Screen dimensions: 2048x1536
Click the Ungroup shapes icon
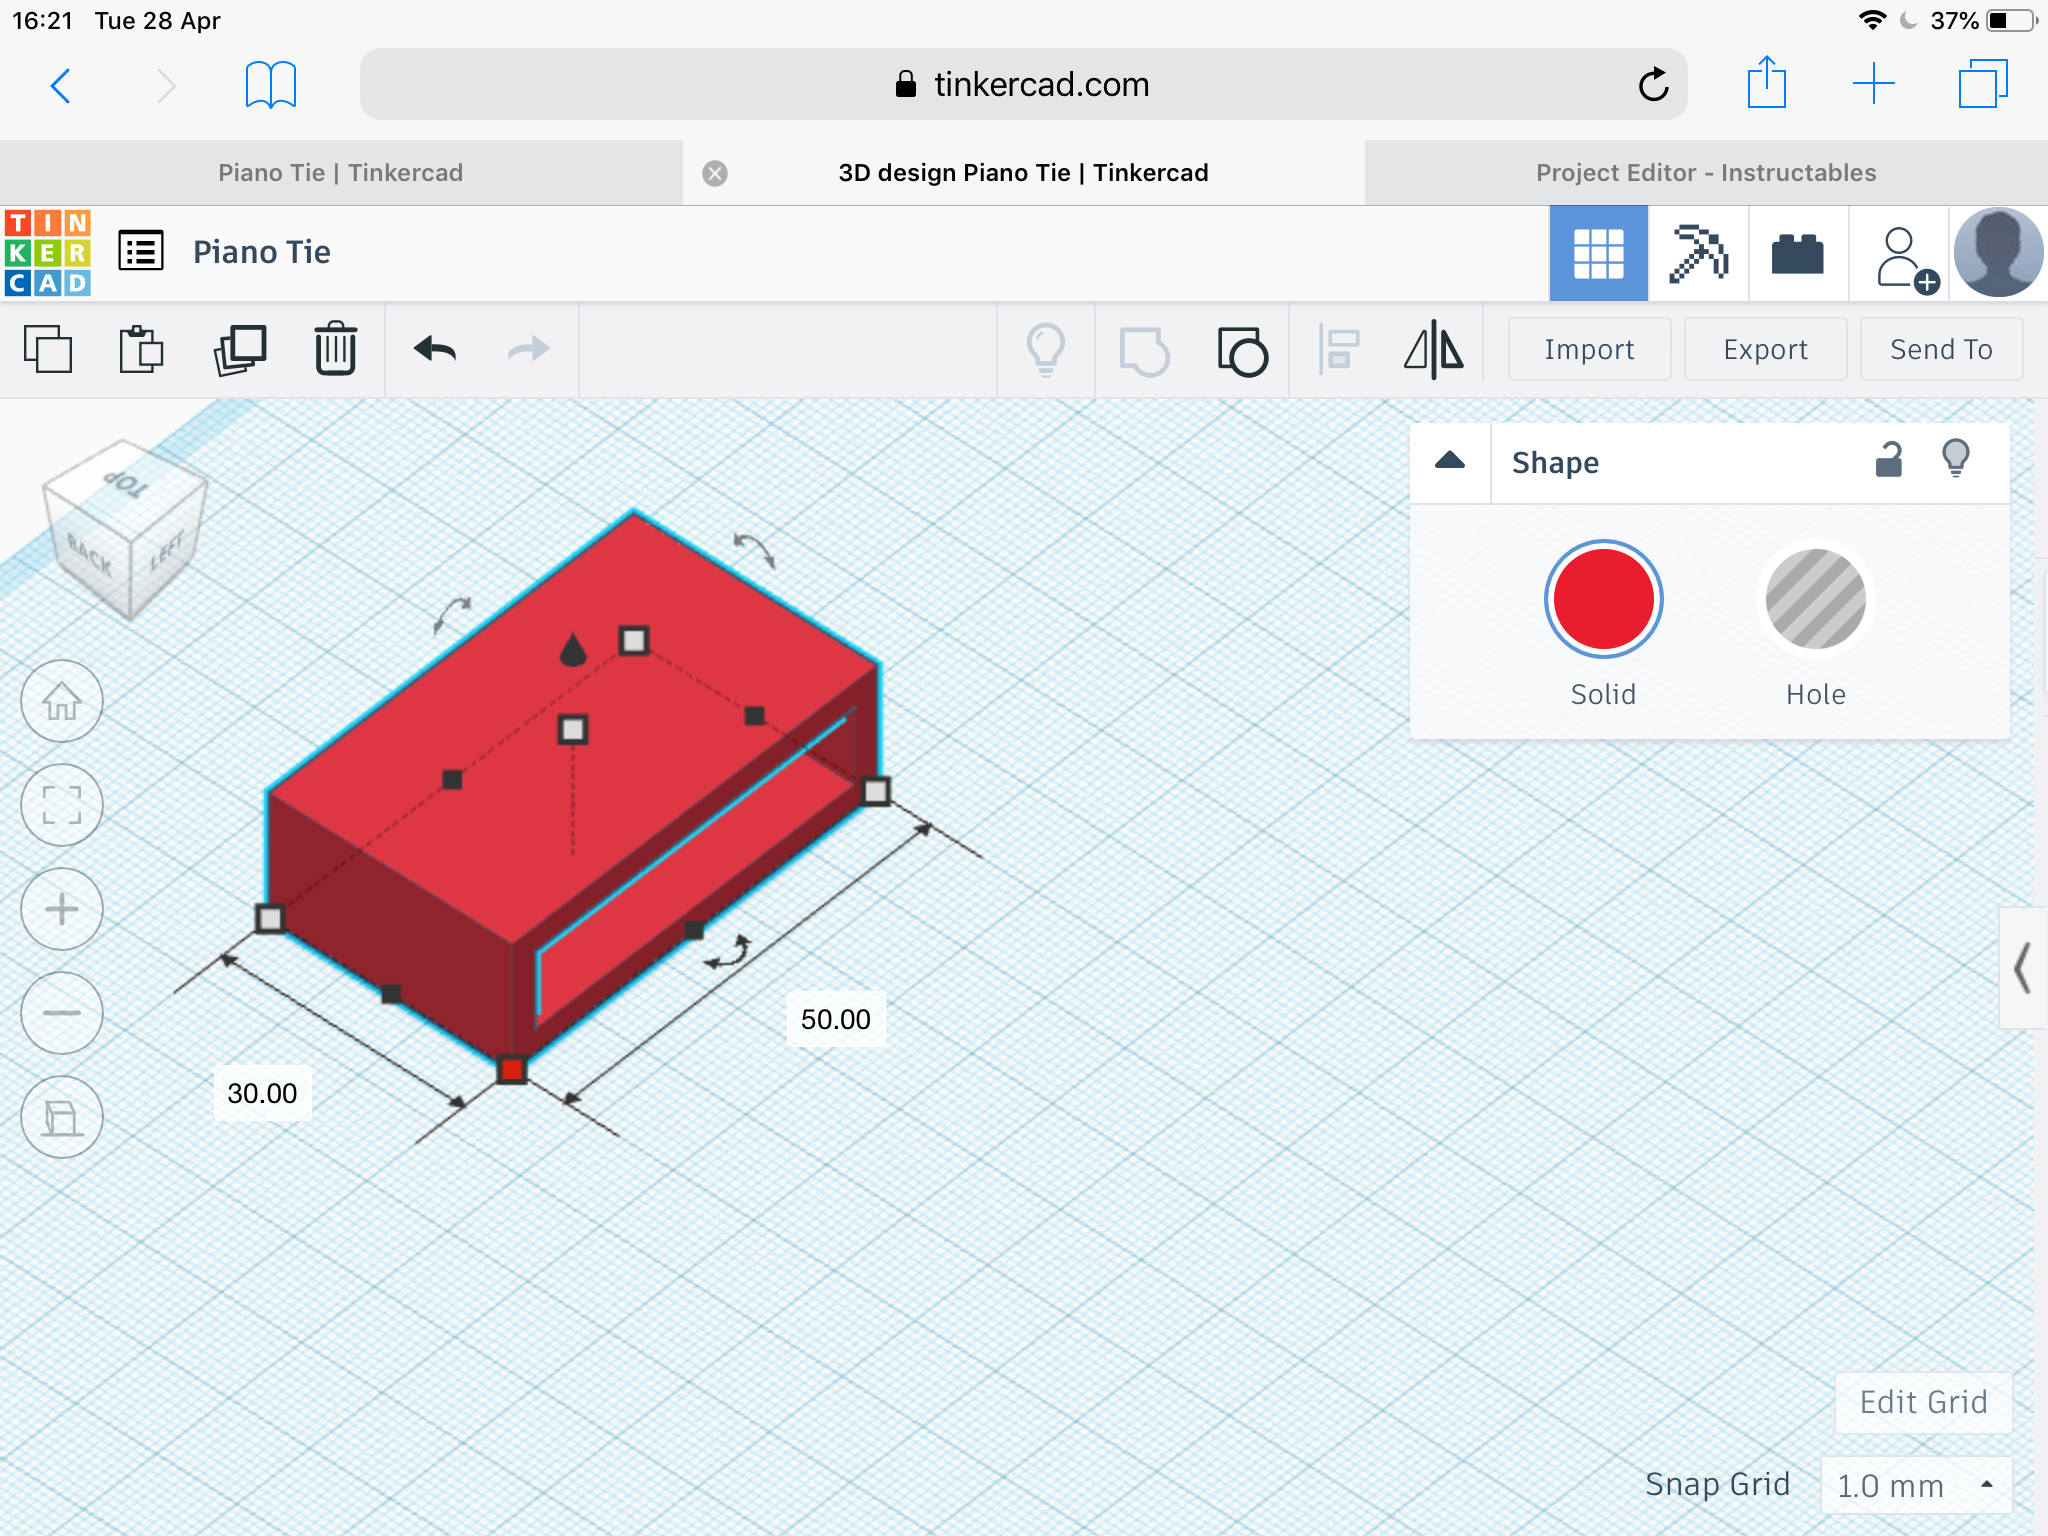pos(1242,351)
